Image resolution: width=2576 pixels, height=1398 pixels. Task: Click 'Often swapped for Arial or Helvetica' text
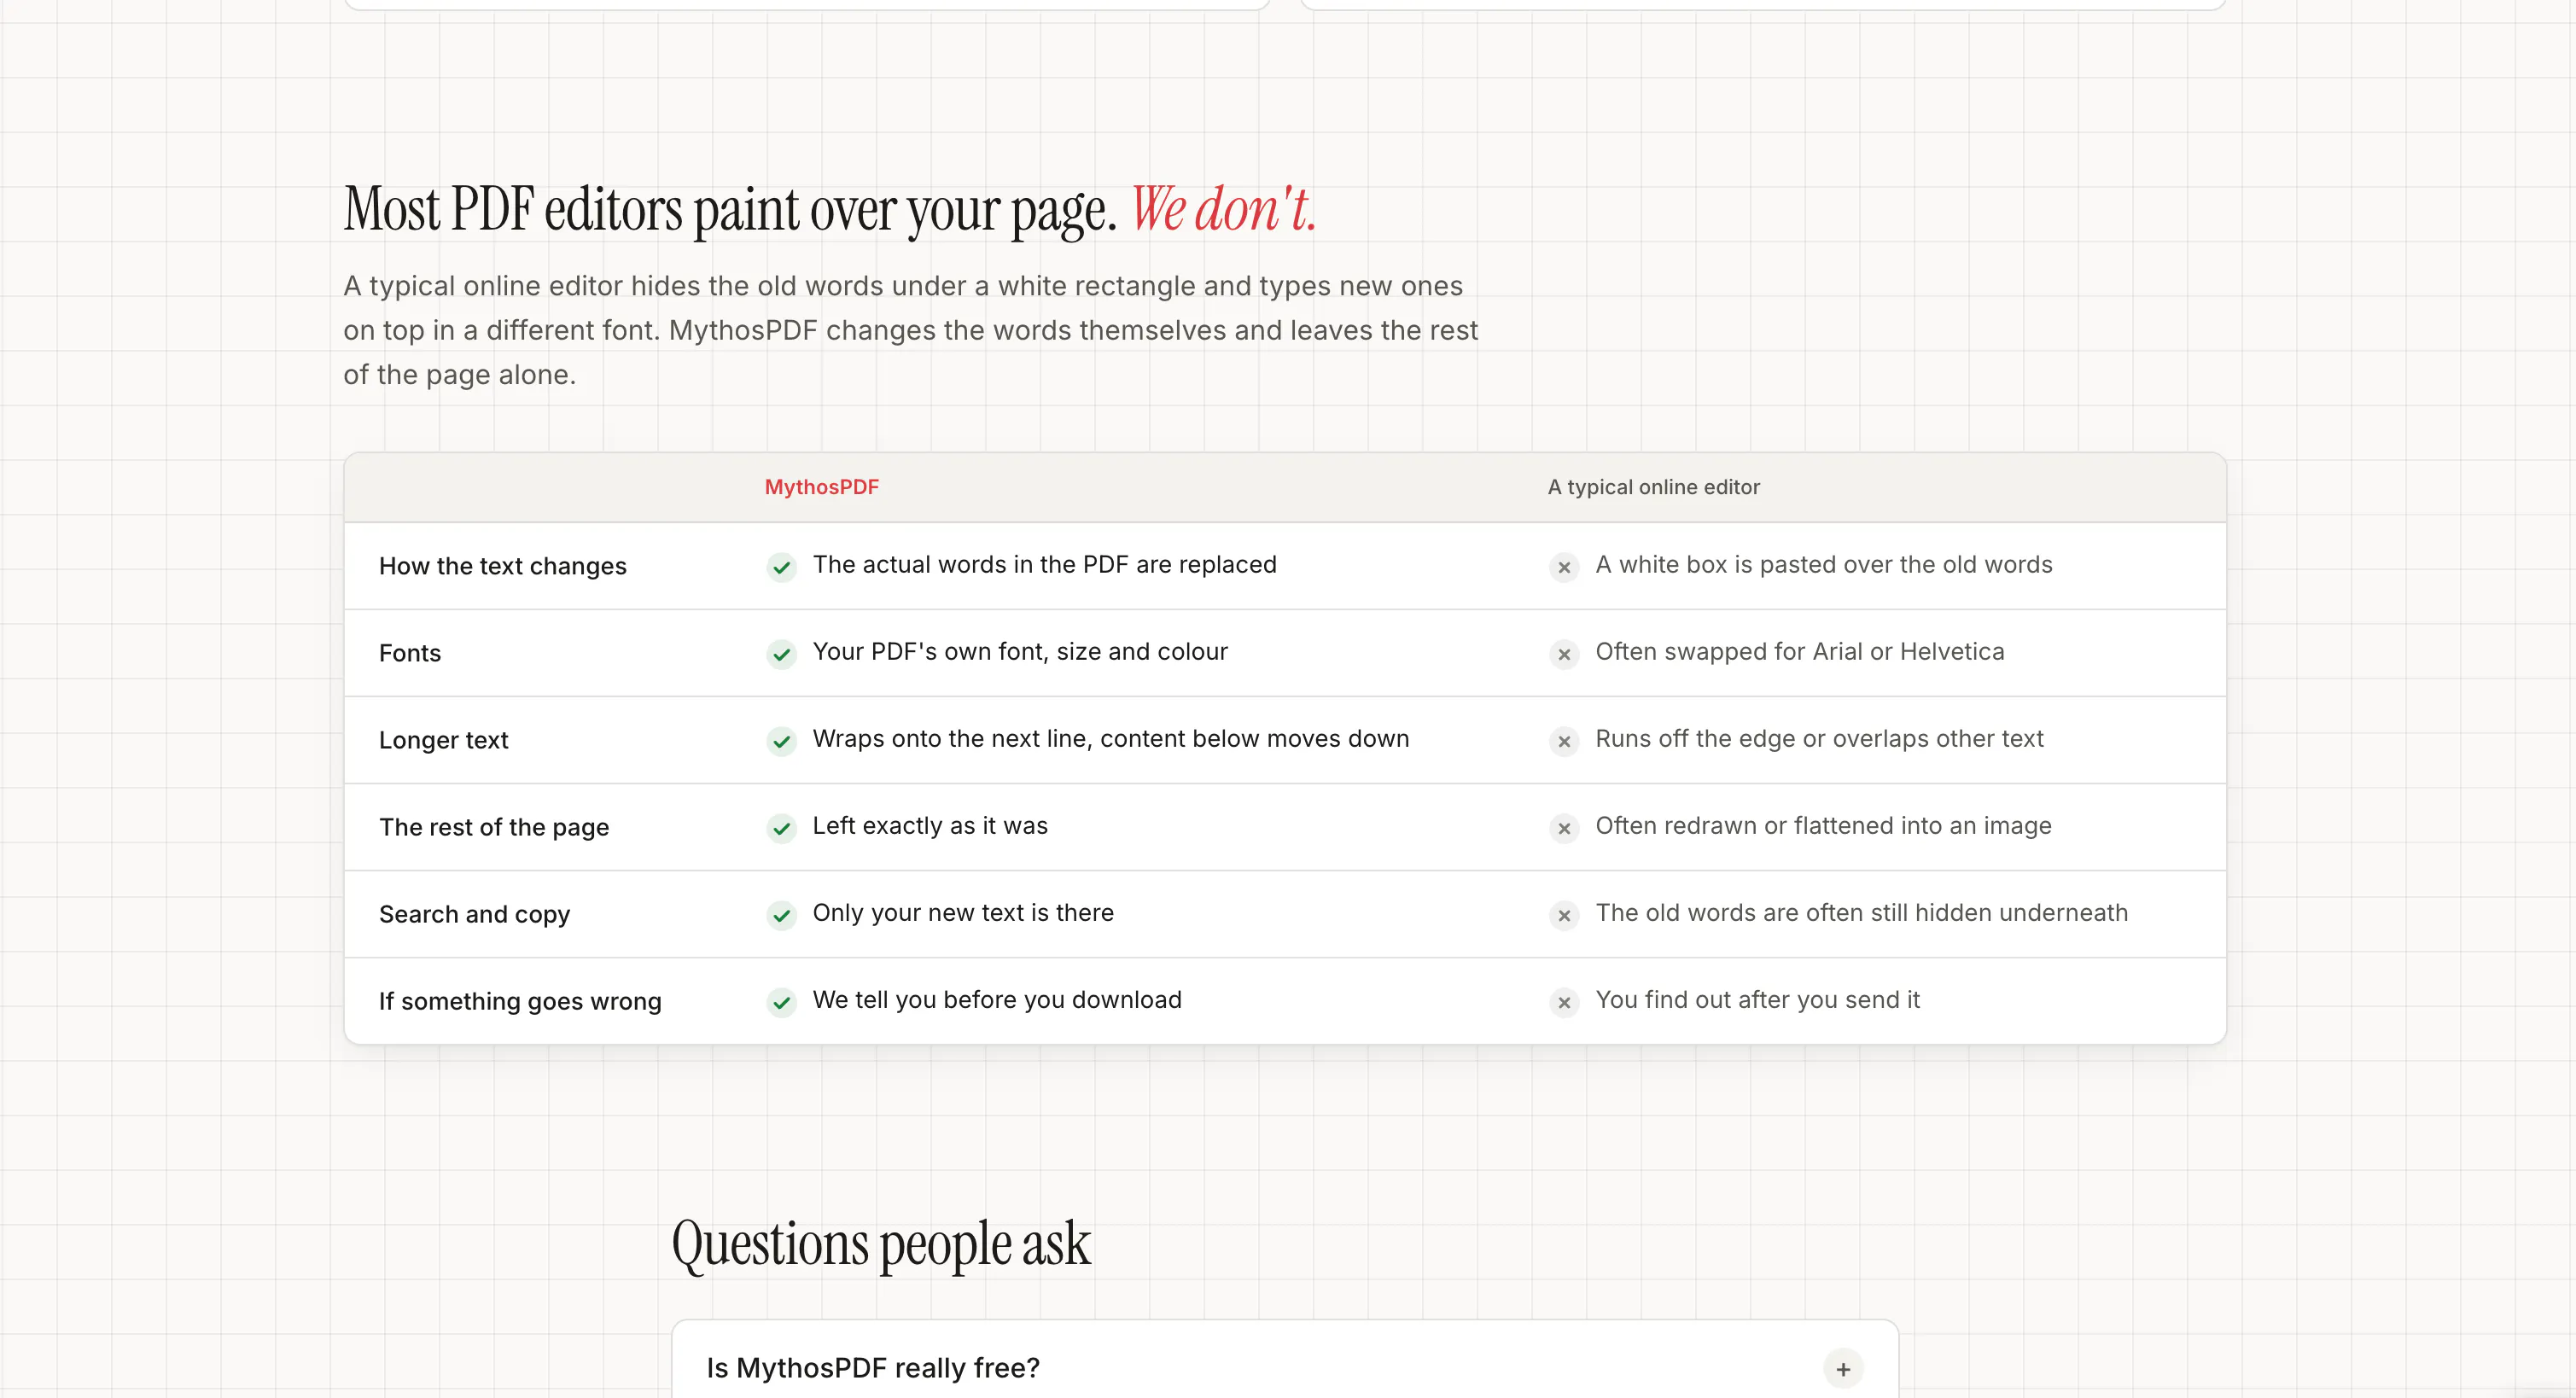tap(1799, 651)
